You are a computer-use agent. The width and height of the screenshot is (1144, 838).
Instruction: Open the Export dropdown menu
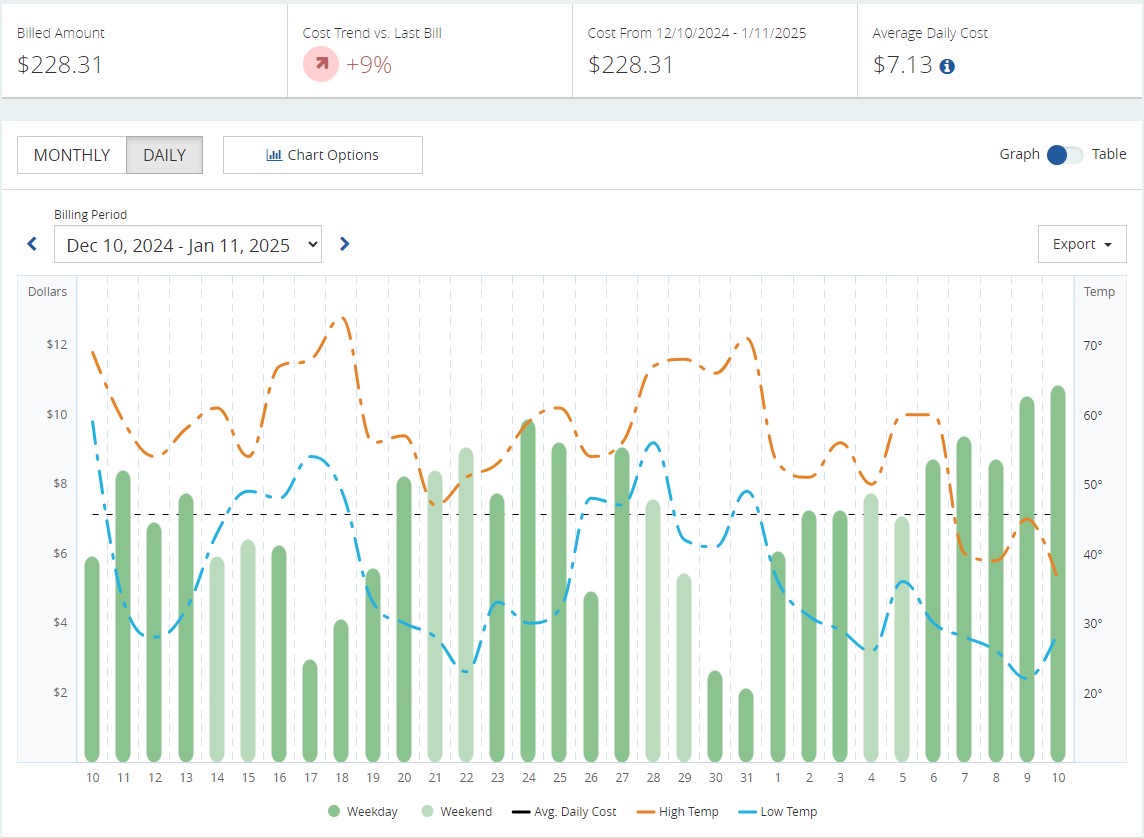pos(1082,244)
